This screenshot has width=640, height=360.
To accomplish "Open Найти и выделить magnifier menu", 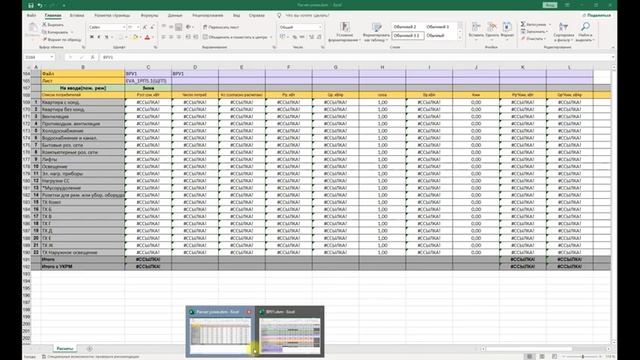I will (x=585, y=32).
